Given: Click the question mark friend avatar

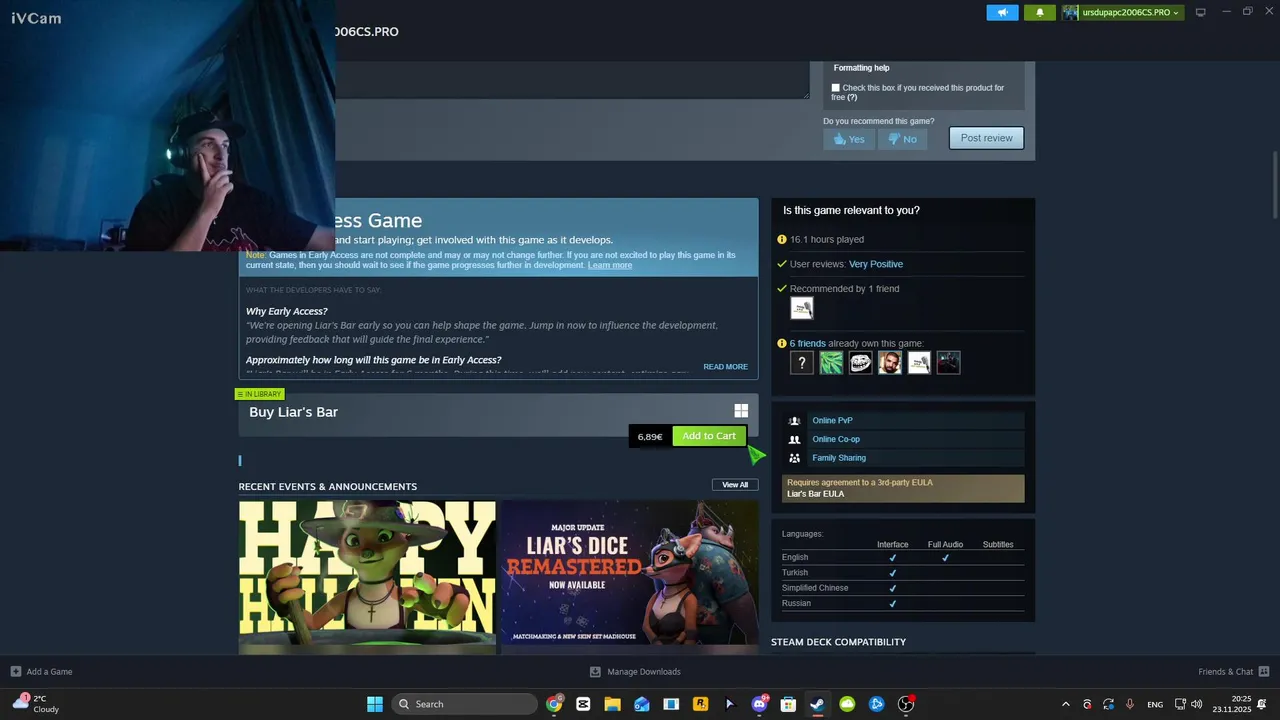Looking at the screenshot, I should pos(802,363).
